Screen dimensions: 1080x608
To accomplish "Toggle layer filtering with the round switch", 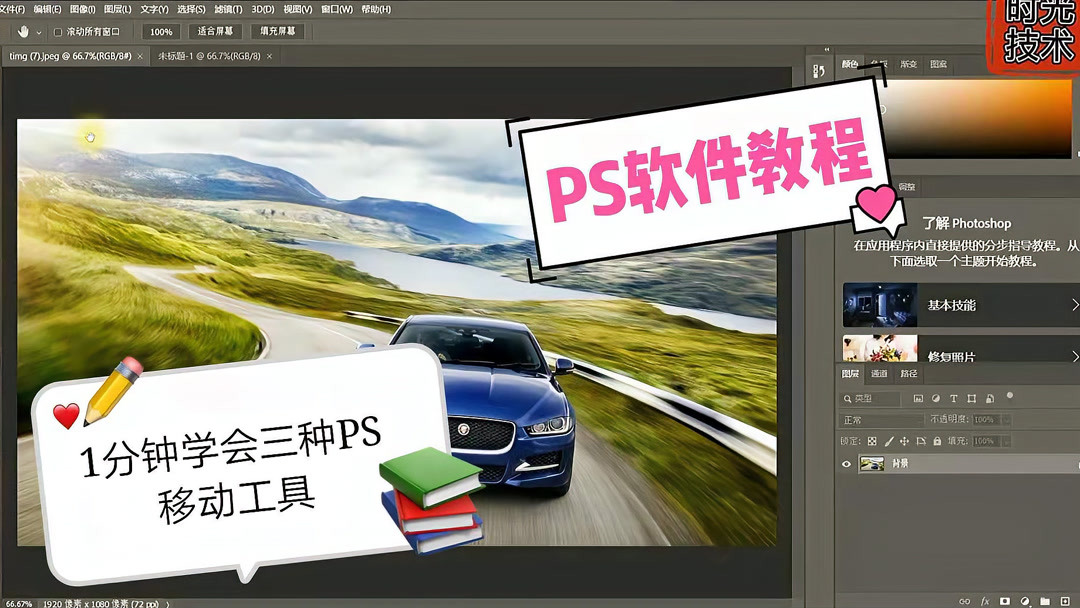I will click(1009, 397).
